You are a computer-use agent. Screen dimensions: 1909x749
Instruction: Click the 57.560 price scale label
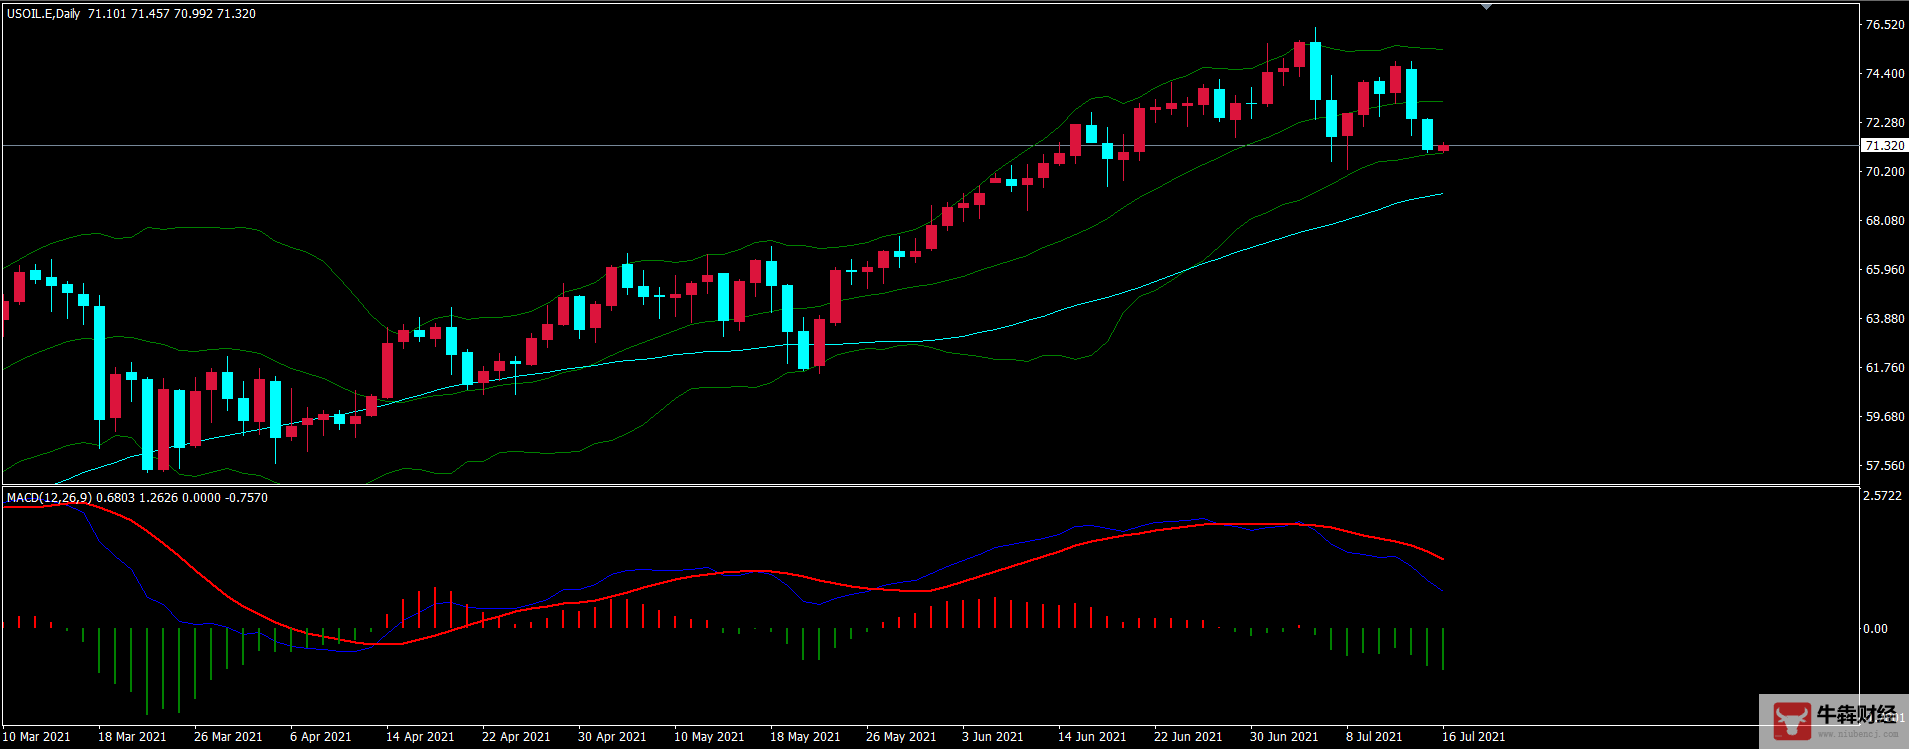tap(1884, 466)
